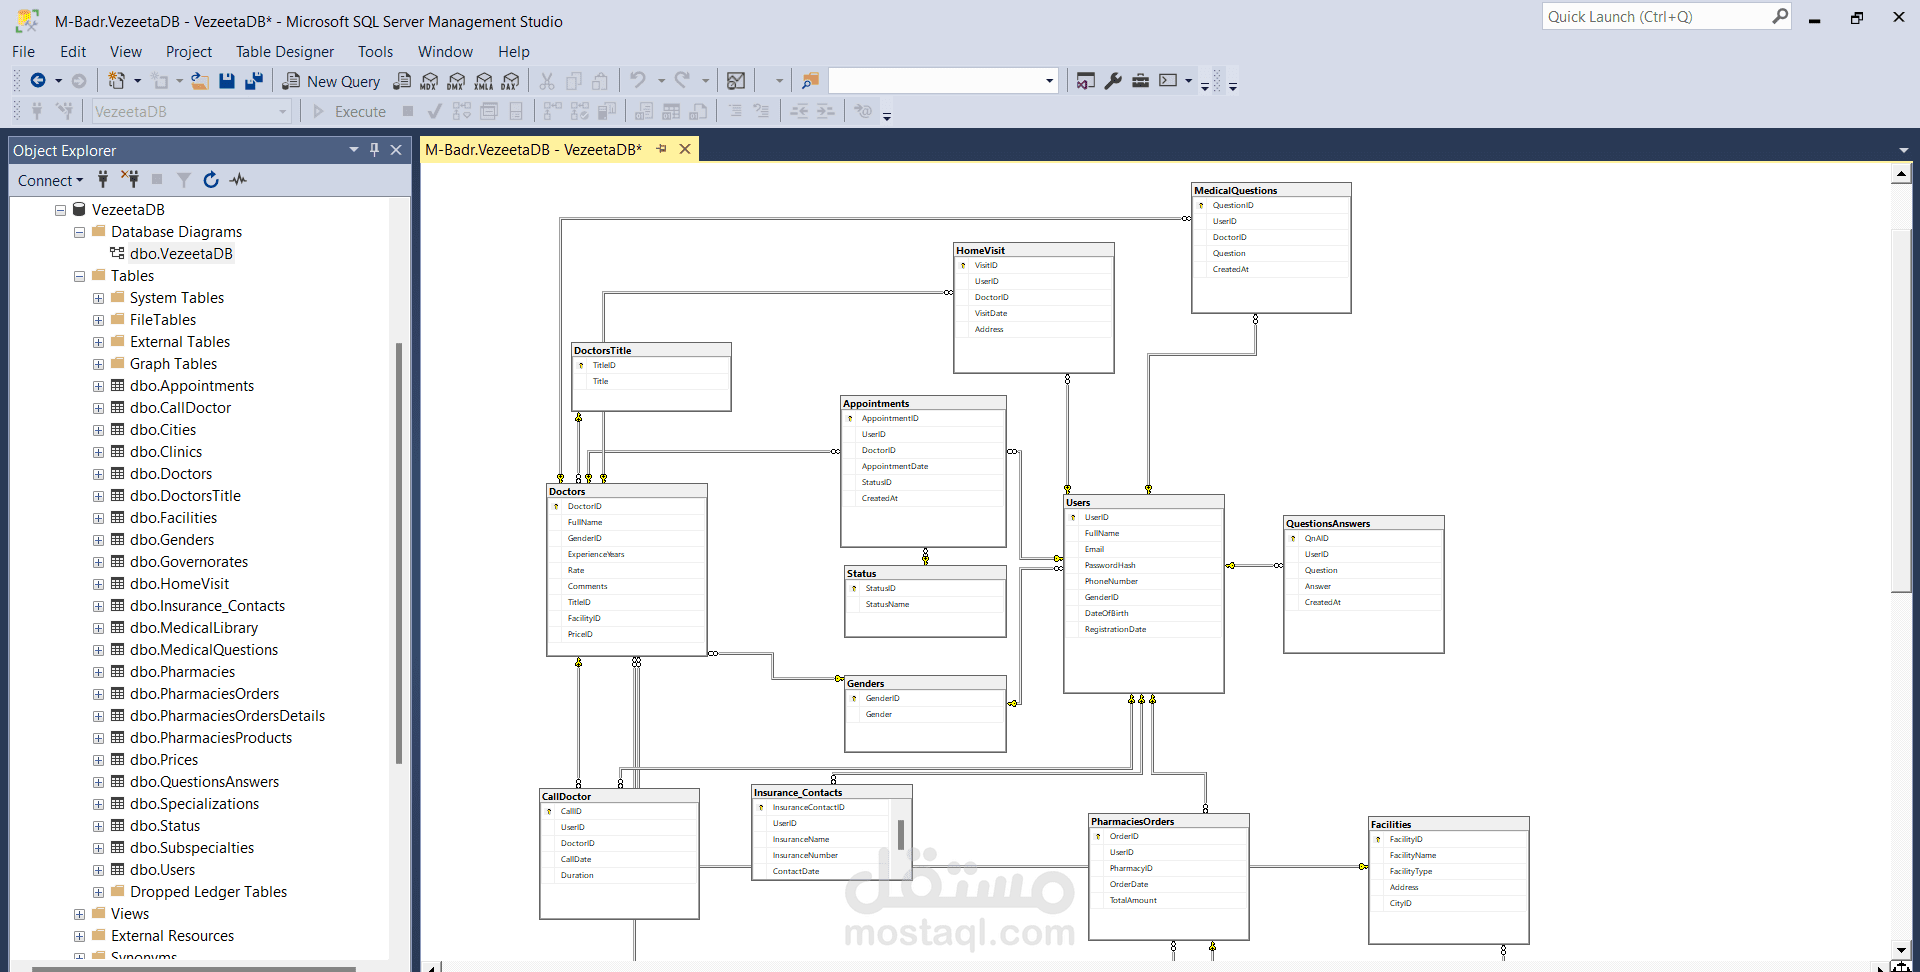
Task: Click the Object Explorer vertical scrollbar
Action: [x=399, y=553]
